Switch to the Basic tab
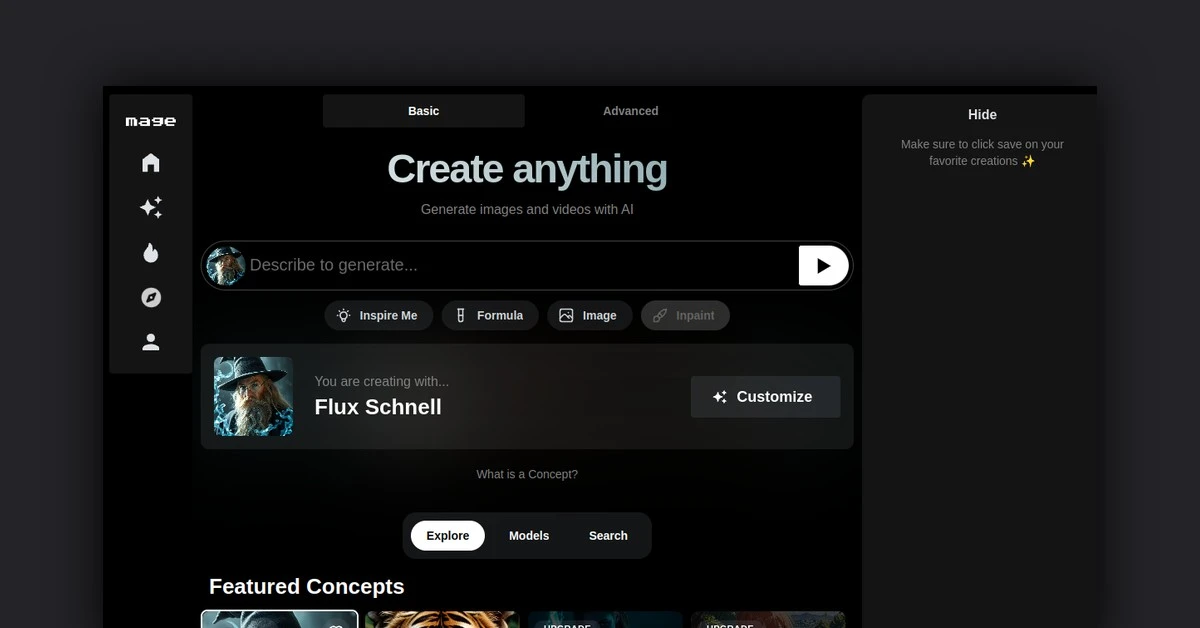This screenshot has height=628, width=1200. click(423, 111)
